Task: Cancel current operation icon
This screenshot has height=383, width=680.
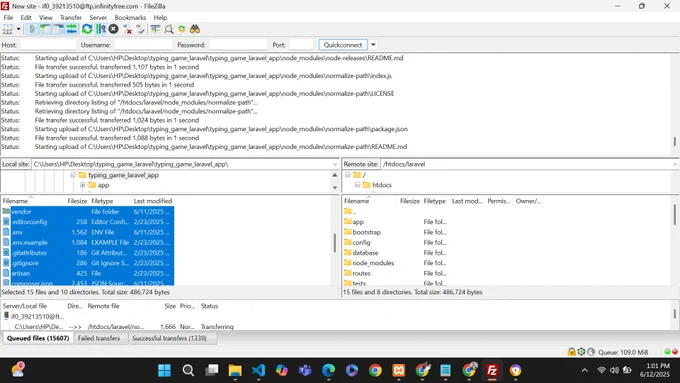Action: pyautogui.click(x=114, y=29)
